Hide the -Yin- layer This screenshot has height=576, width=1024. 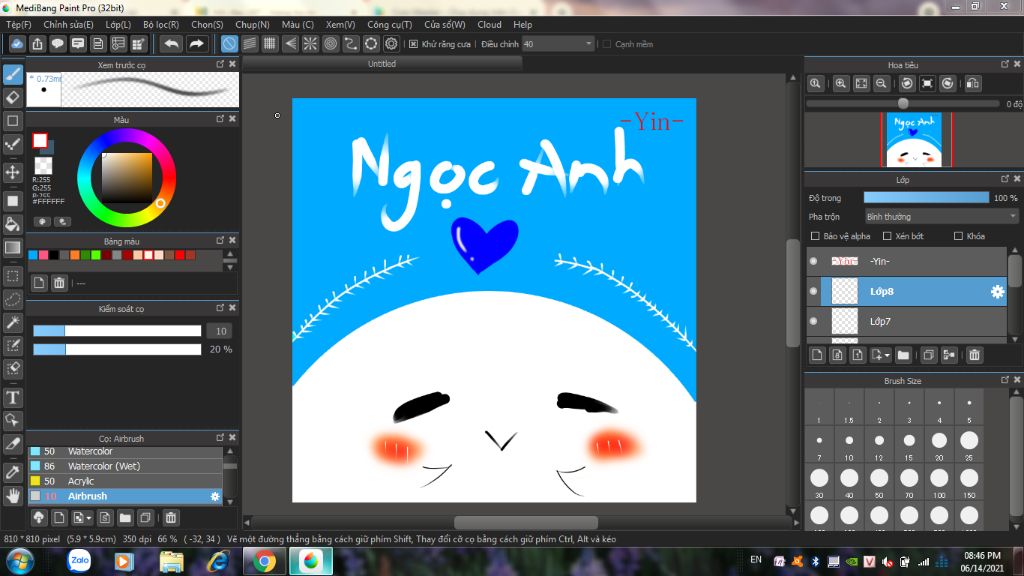813,261
